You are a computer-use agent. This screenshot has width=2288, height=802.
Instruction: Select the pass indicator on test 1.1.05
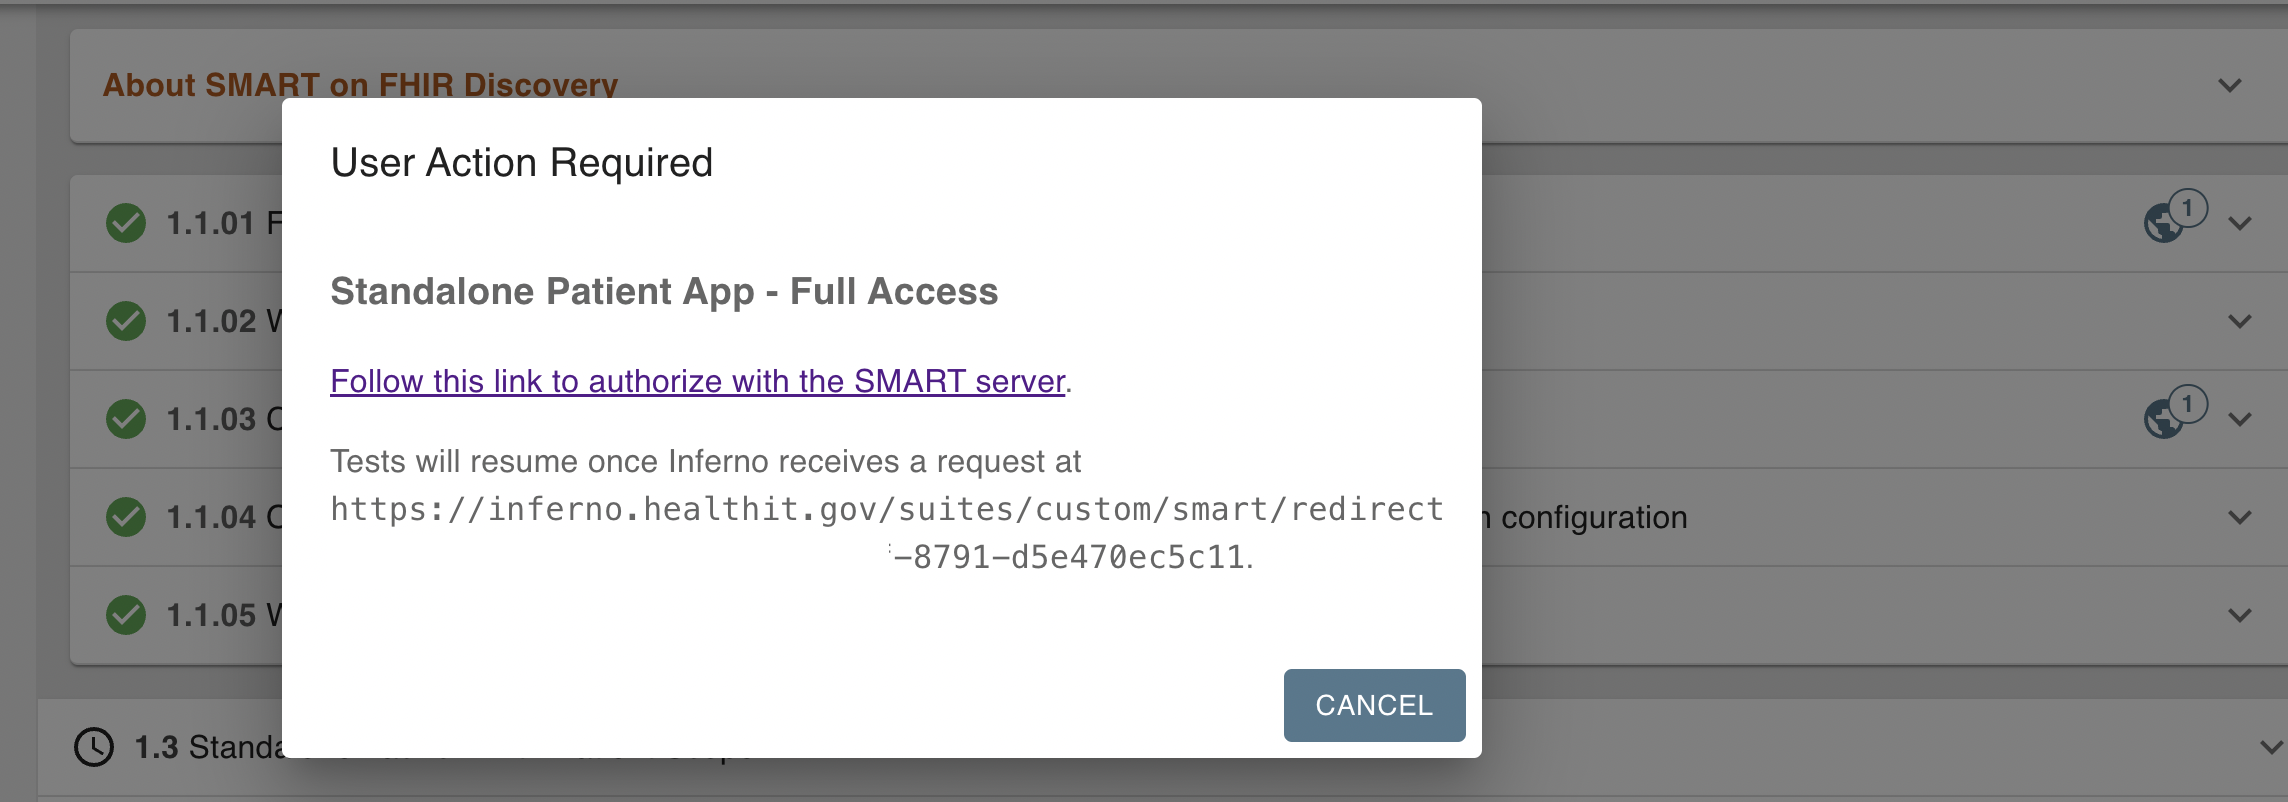tap(124, 615)
